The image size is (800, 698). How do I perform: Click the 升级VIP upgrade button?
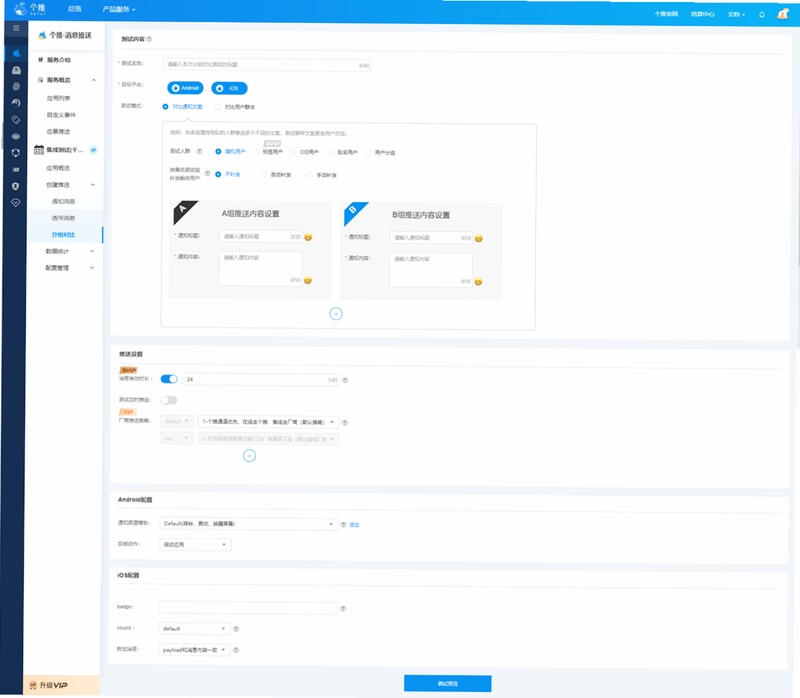(61, 685)
